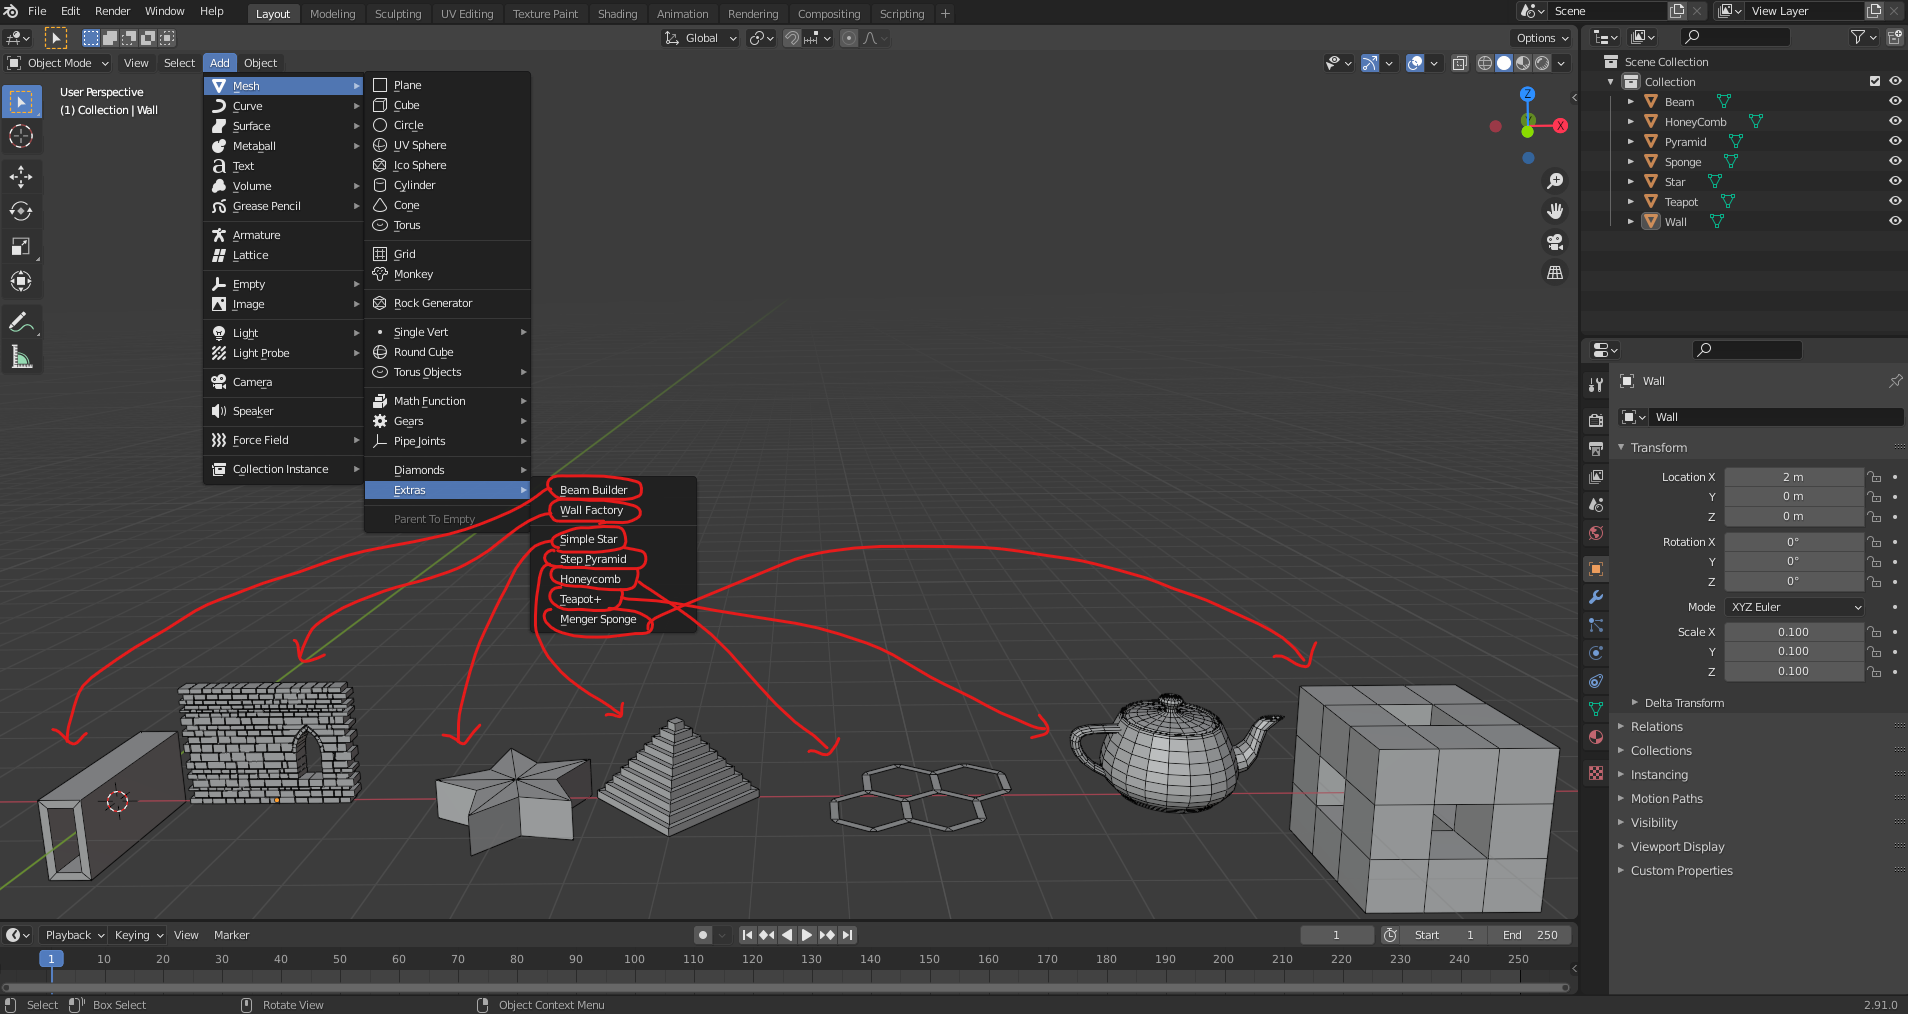
Task: Toggle the camera view icon
Action: pos(1555,242)
